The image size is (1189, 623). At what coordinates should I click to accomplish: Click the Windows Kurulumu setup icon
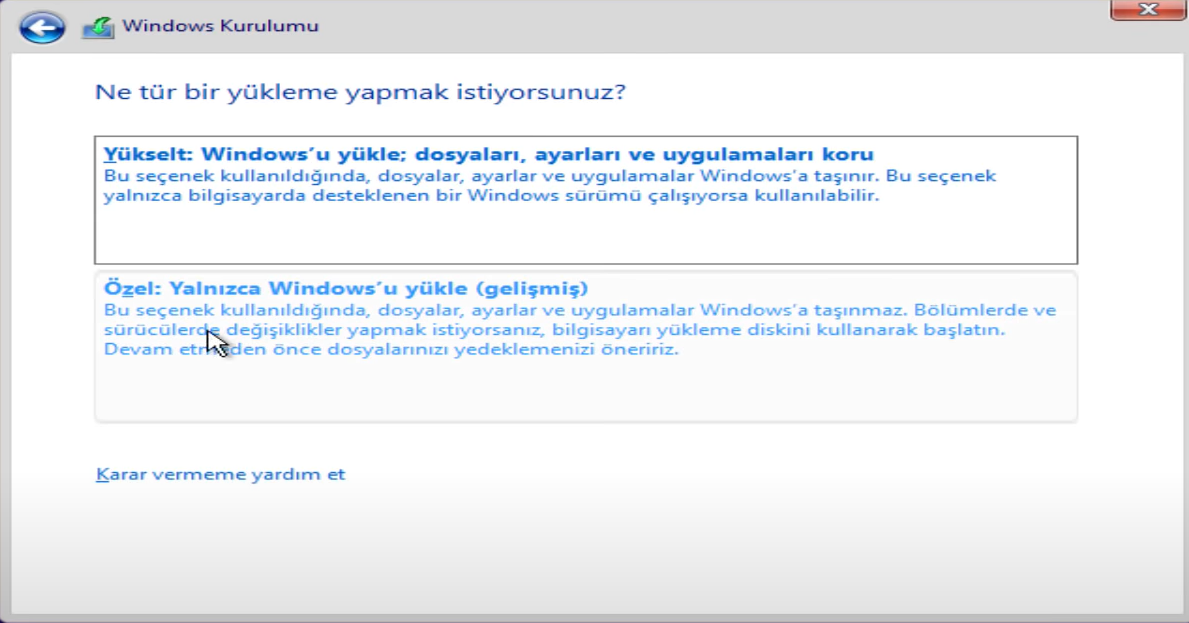point(99,27)
